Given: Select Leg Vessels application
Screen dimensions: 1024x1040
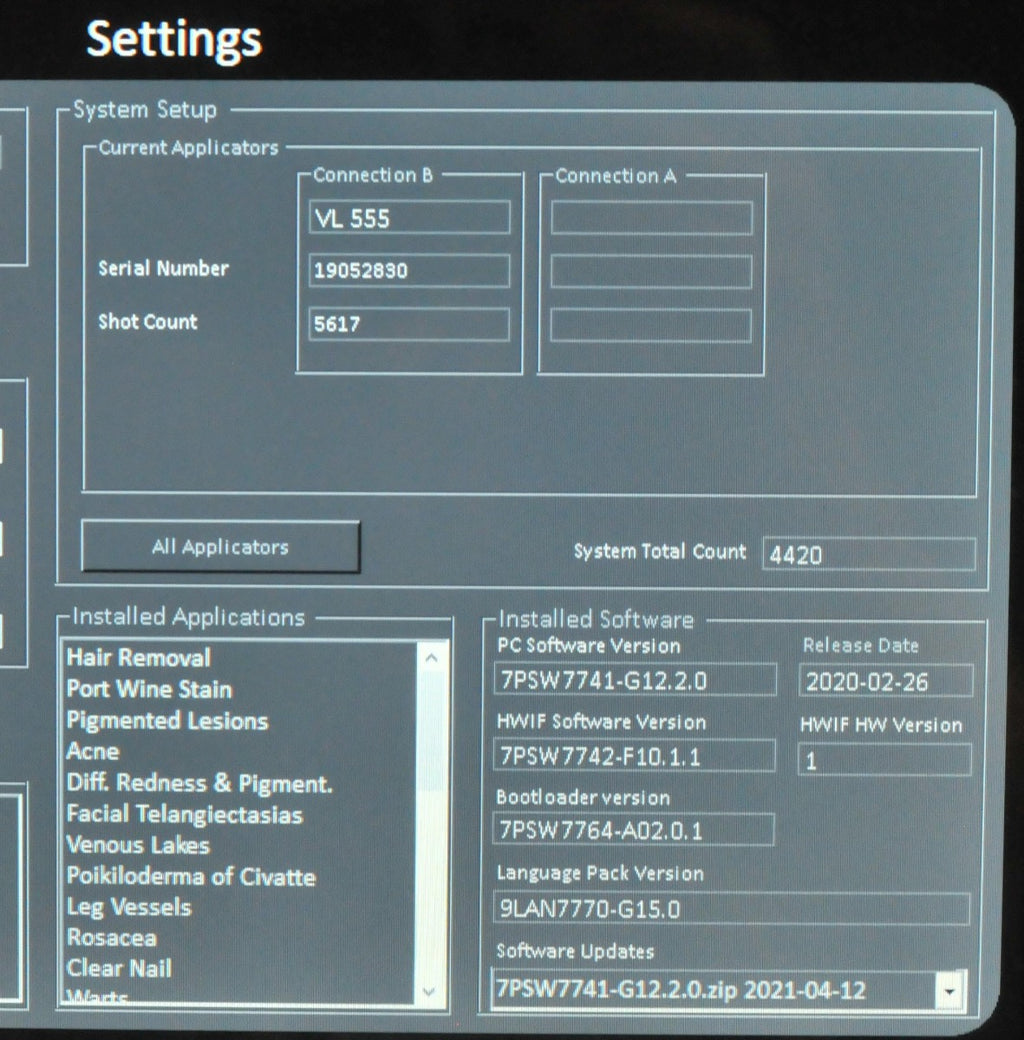Looking at the screenshot, I should 129,907.
